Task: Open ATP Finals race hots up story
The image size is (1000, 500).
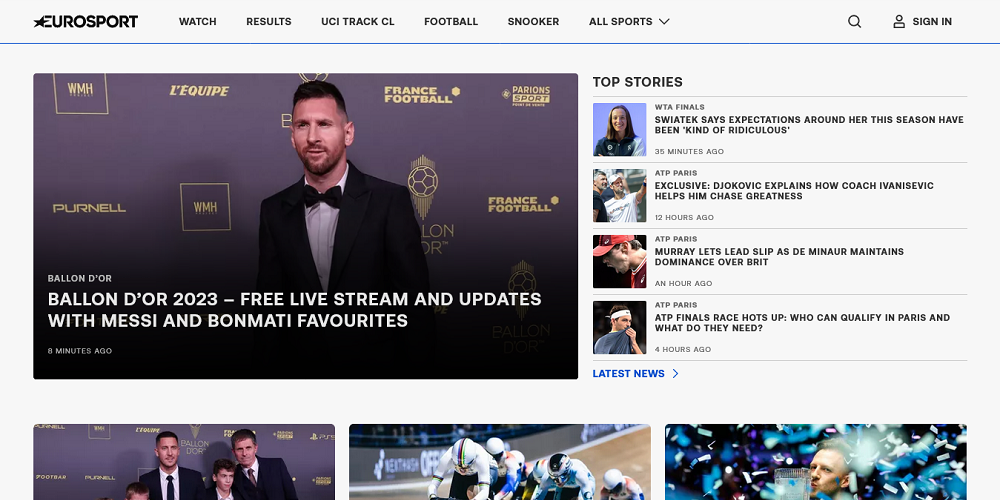Action: pos(802,323)
